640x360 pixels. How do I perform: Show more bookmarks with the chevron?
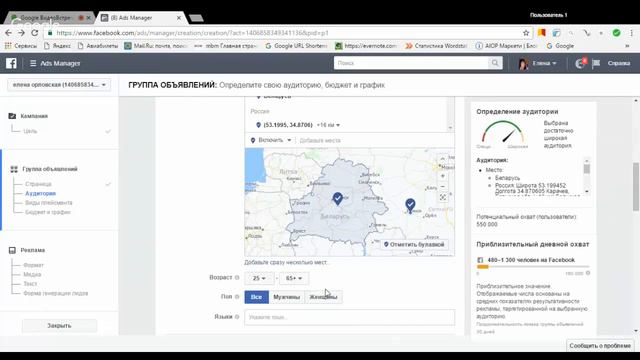tap(627, 46)
